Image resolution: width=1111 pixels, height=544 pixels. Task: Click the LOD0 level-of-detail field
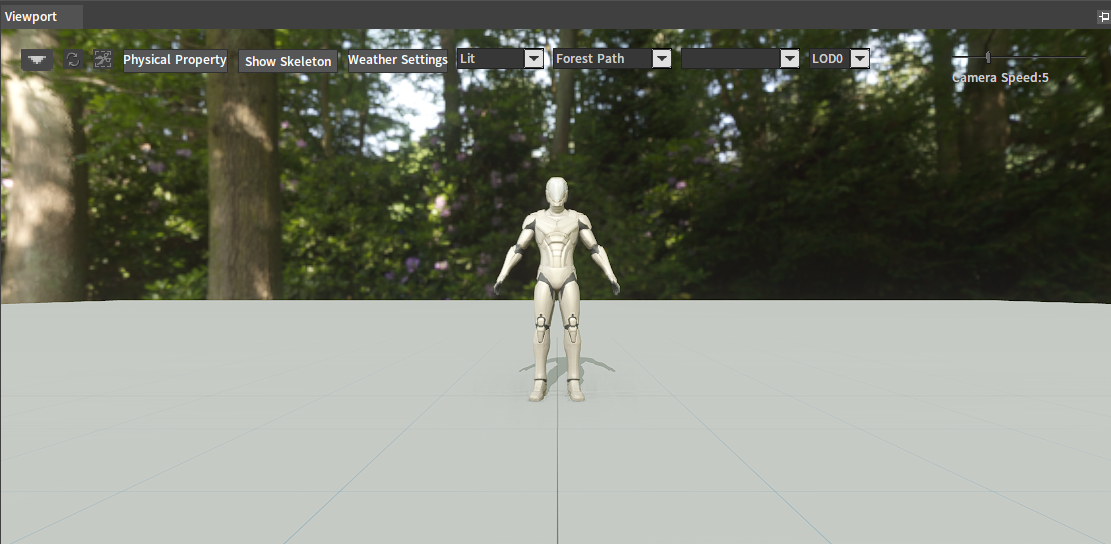[828, 59]
